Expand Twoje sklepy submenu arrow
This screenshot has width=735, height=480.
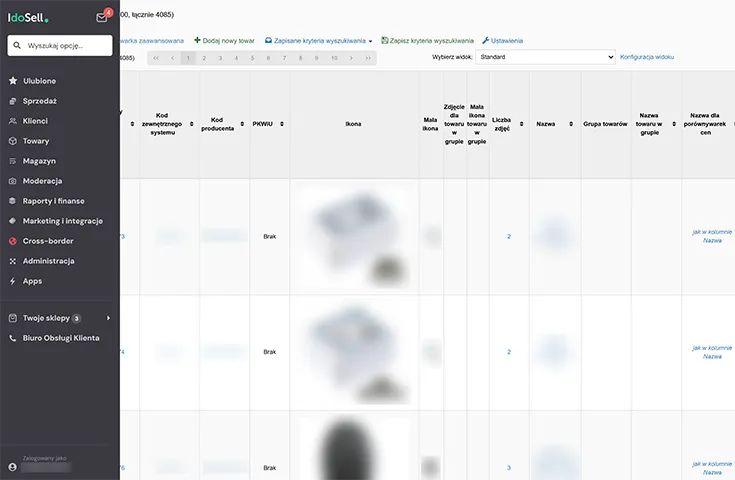pyautogui.click(x=108, y=318)
